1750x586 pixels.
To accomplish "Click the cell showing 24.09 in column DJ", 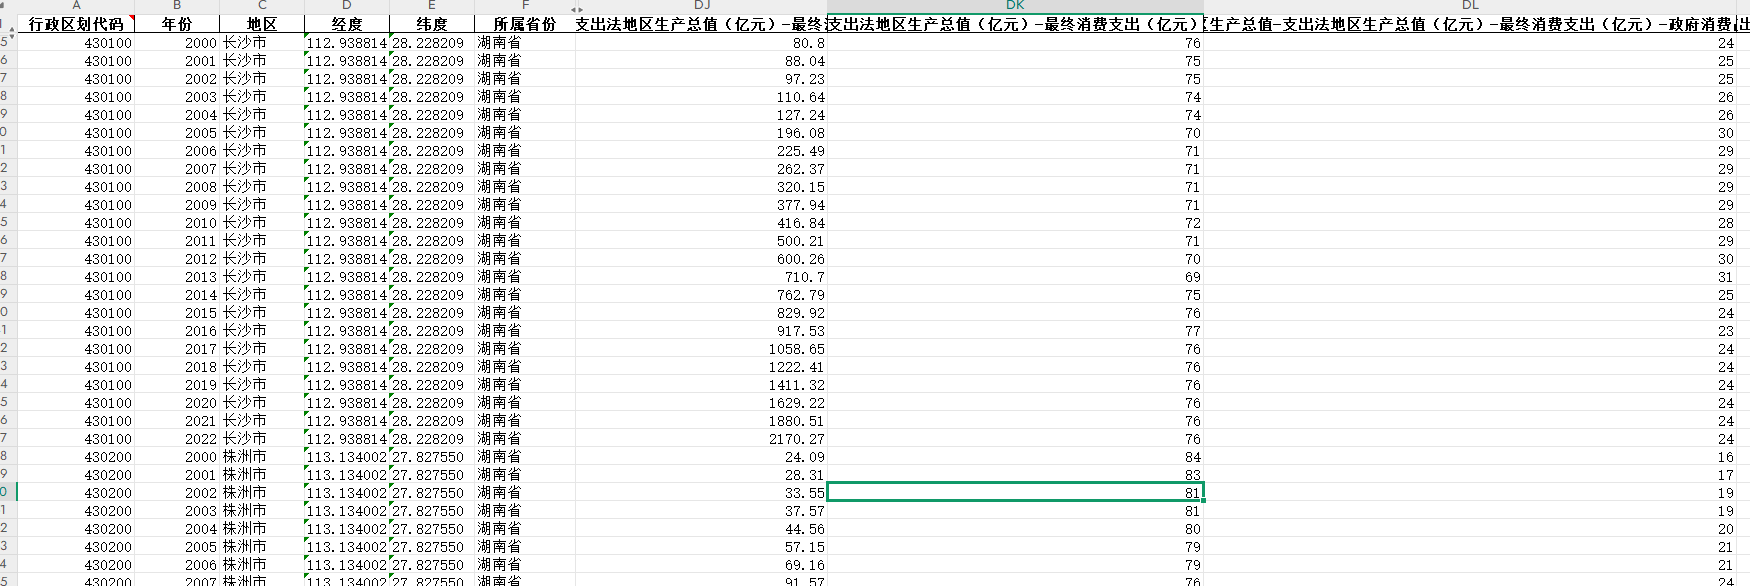I will (701, 457).
